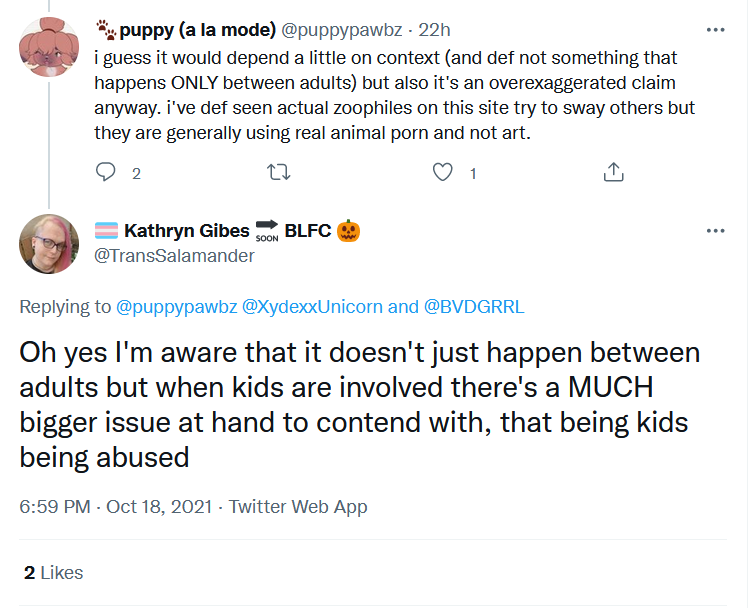Open more options for Kathryn Gibes's tweet
The image size is (749, 608).
click(715, 231)
